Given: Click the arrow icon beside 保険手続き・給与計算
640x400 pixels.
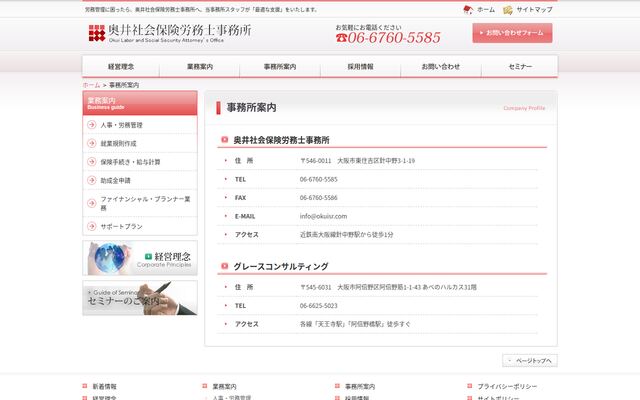Looking at the screenshot, I should pyautogui.click(x=92, y=162).
